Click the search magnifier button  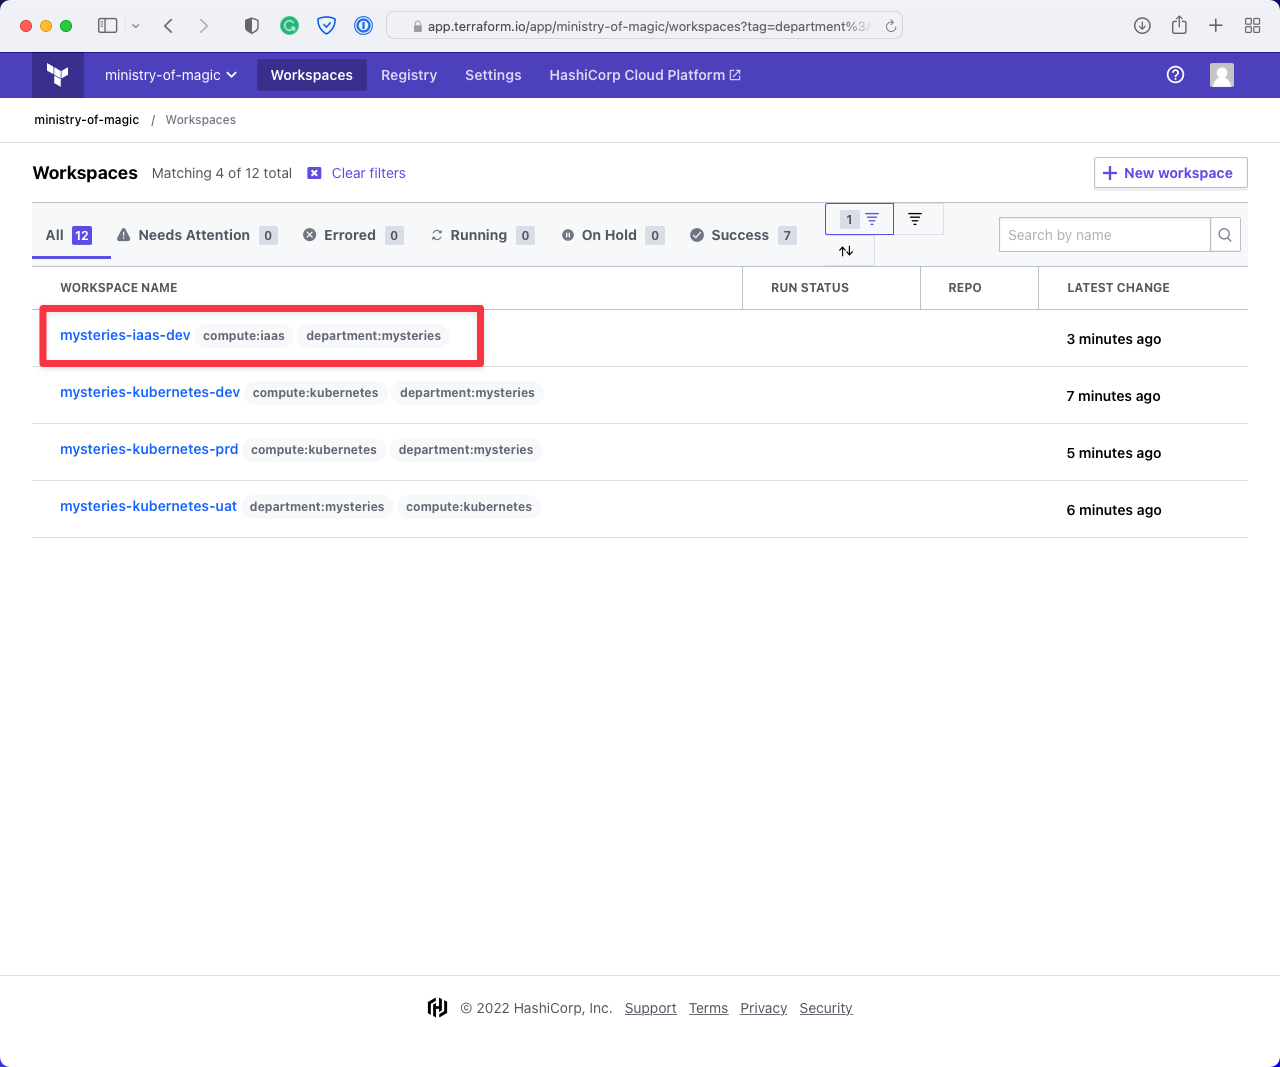tap(1225, 235)
